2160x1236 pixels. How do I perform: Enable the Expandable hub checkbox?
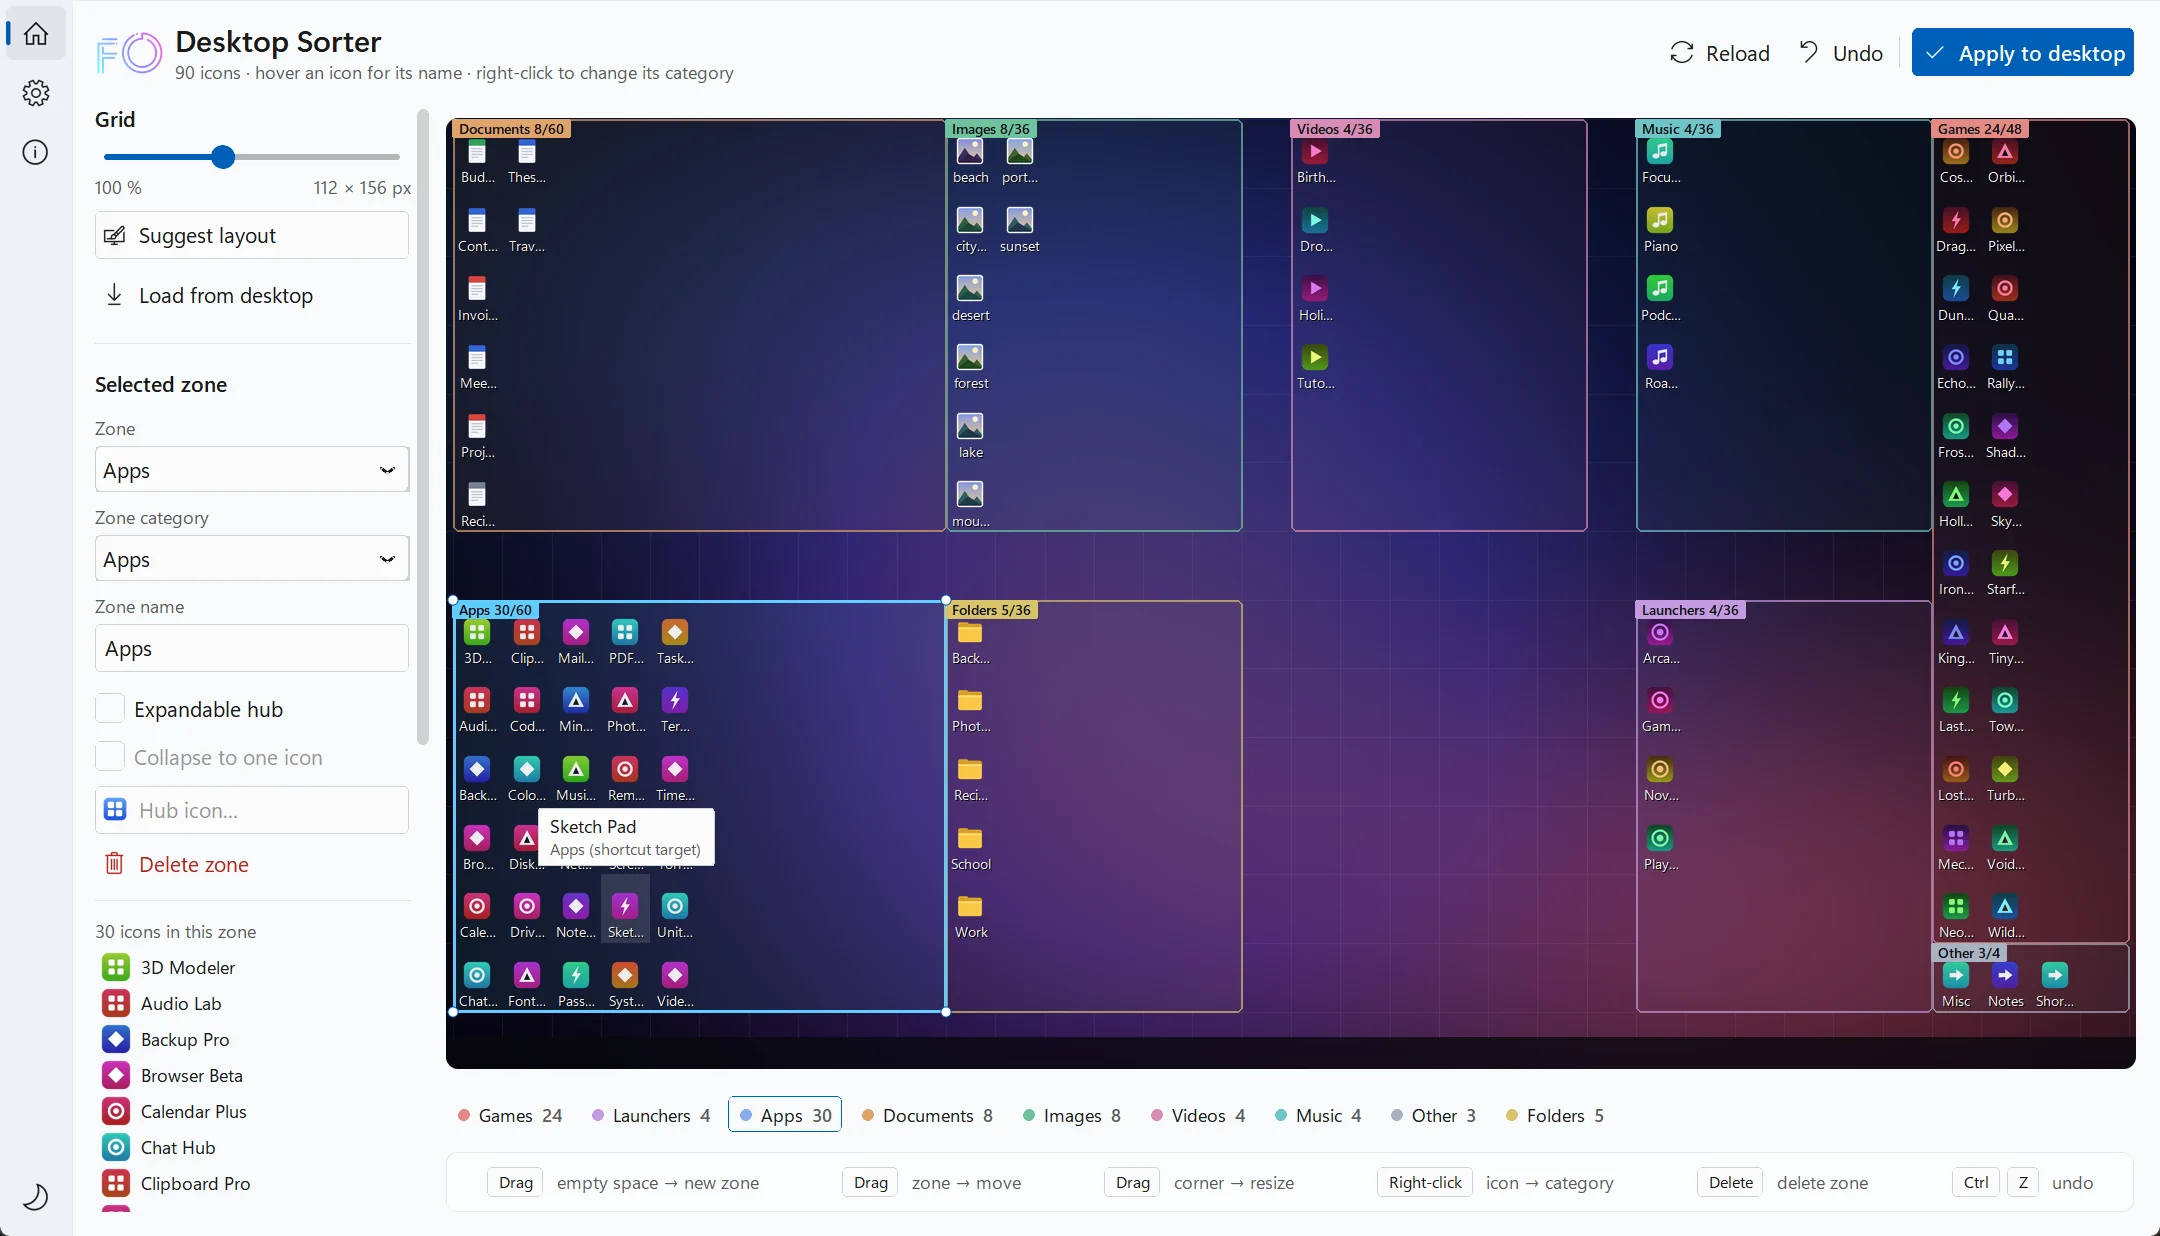(x=110, y=709)
